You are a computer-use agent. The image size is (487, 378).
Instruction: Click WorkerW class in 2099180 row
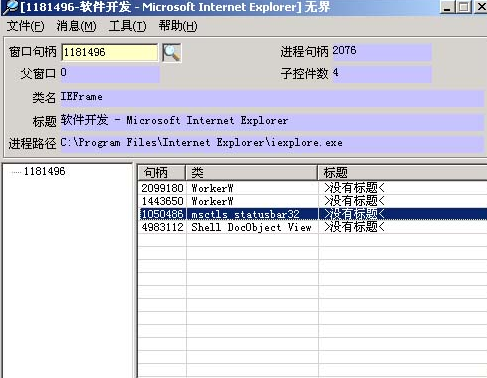212,188
